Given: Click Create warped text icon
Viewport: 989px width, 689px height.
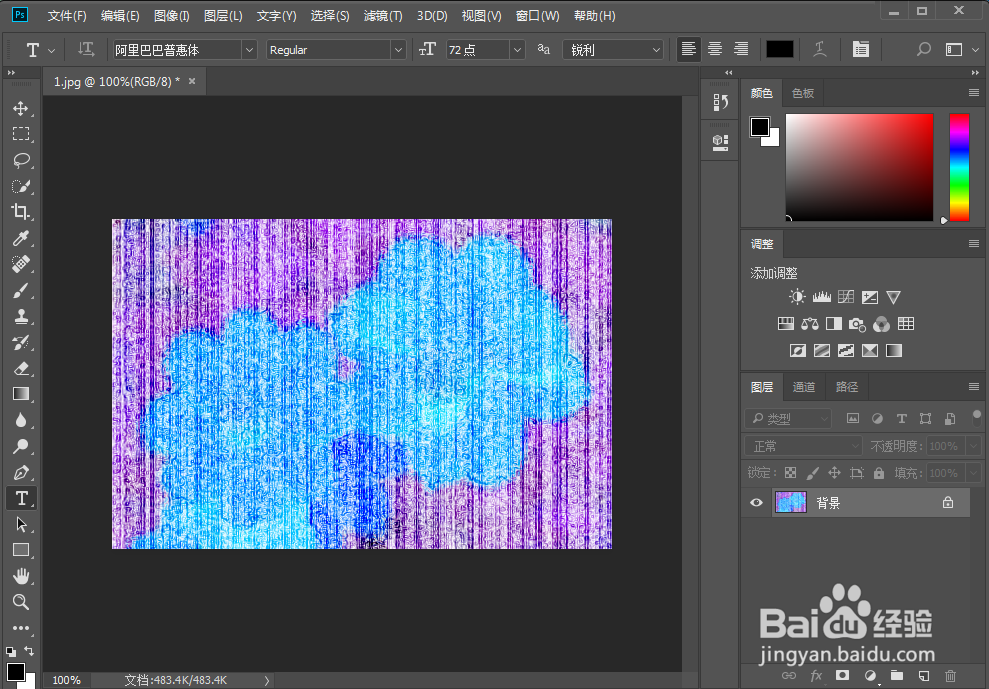Looking at the screenshot, I should (x=819, y=50).
